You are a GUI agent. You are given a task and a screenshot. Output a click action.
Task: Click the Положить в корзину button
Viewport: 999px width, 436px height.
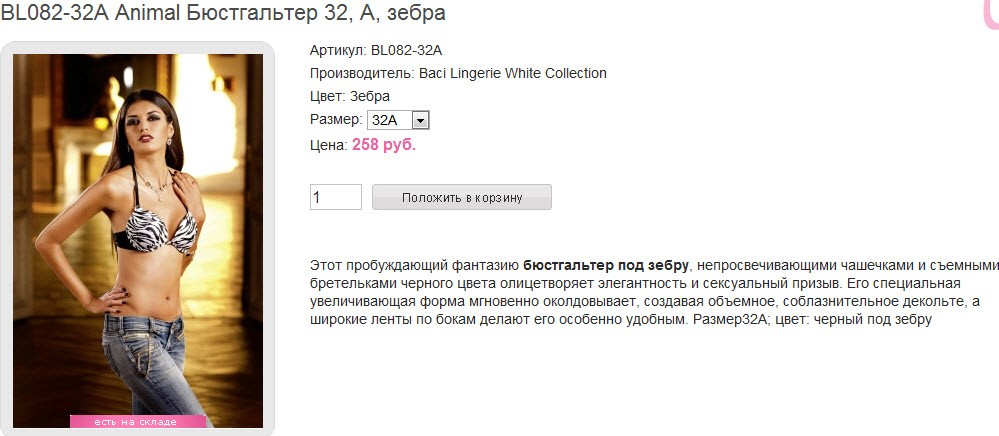click(462, 197)
